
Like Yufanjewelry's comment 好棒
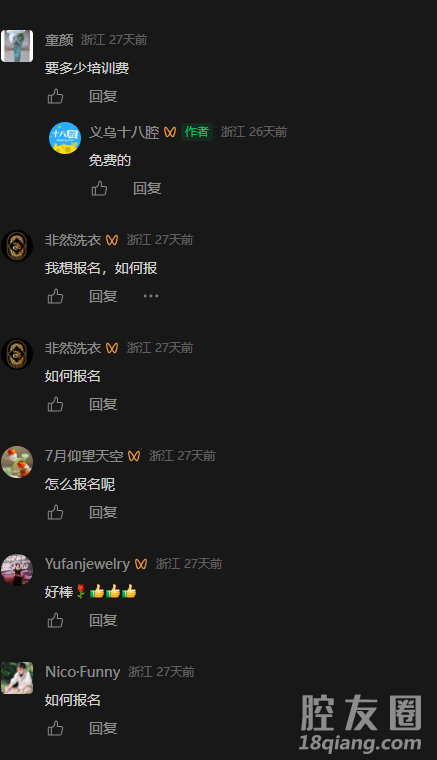pos(55,620)
